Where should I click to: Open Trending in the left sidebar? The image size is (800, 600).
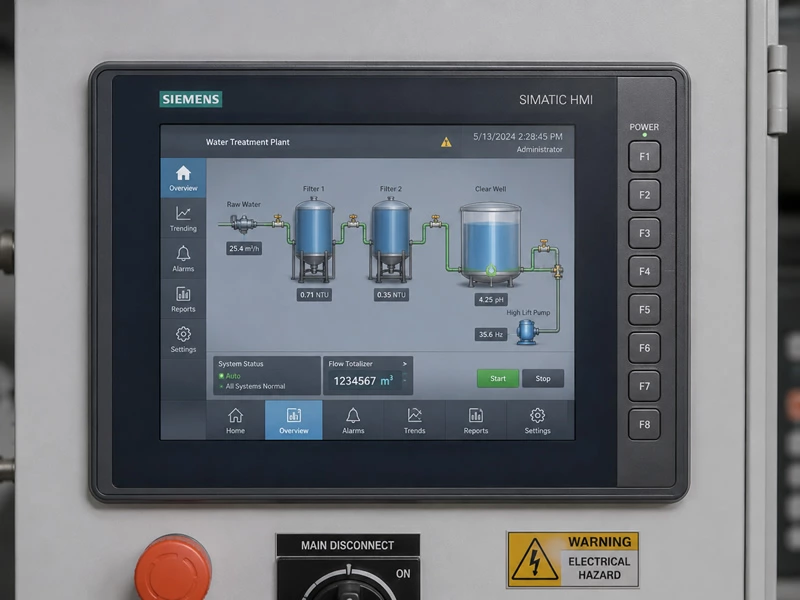tap(183, 219)
